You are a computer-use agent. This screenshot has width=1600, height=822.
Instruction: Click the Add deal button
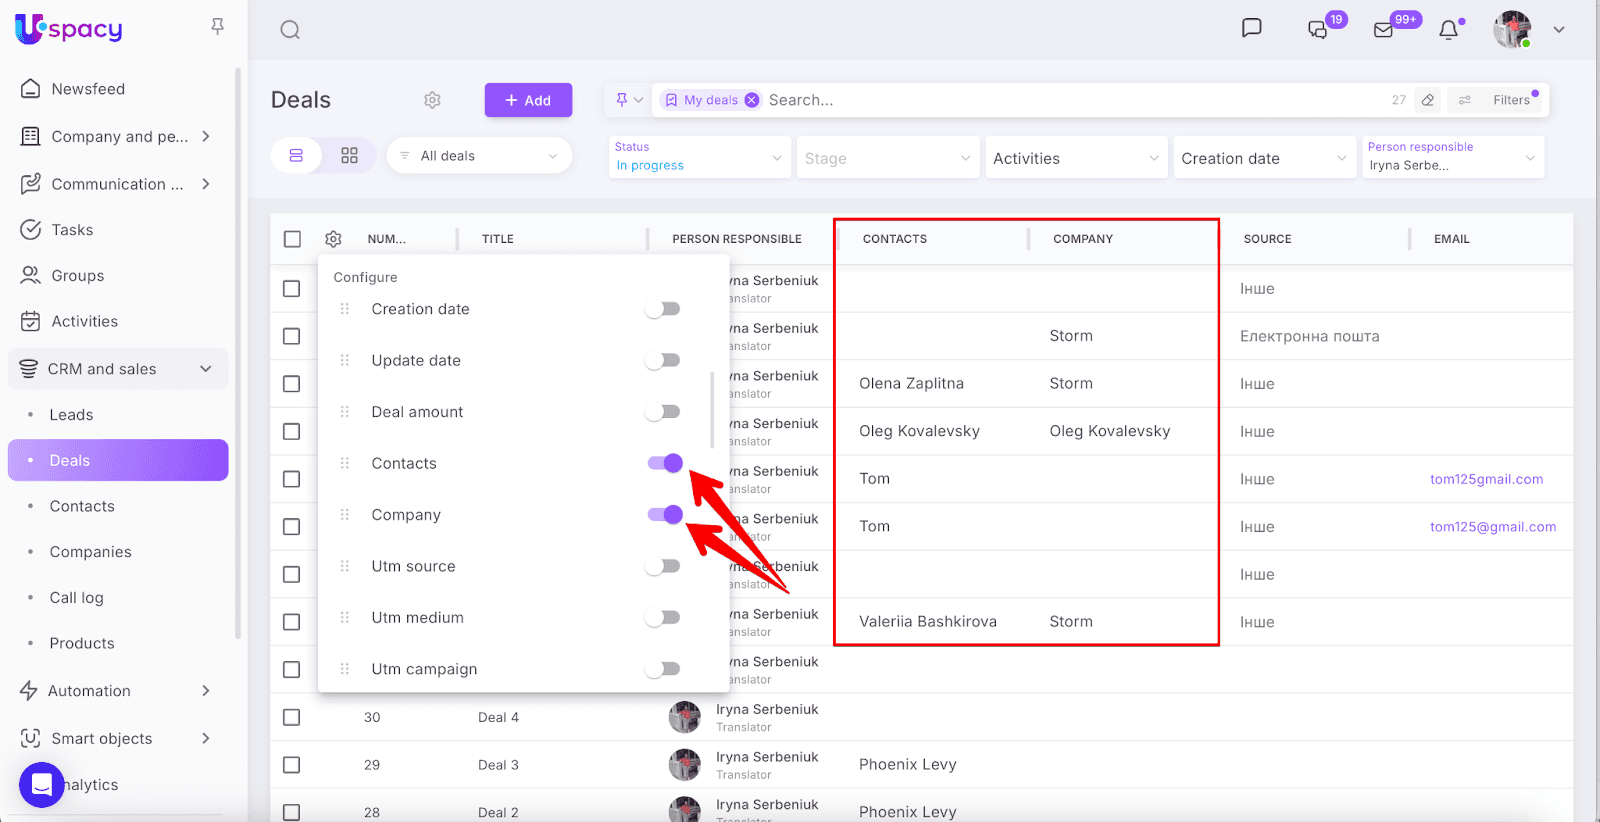click(528, 100)
